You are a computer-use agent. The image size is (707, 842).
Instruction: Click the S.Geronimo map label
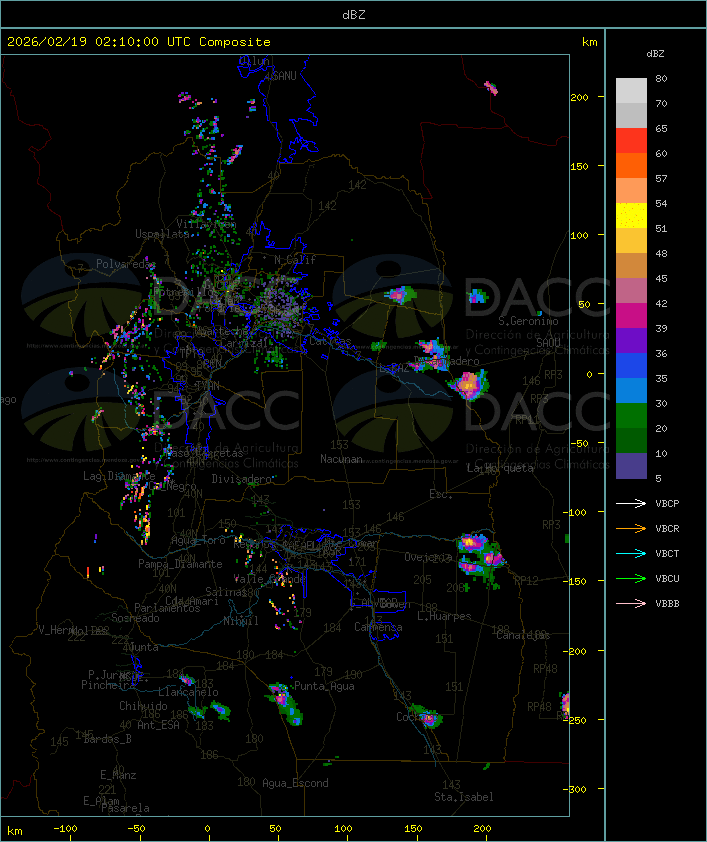coord(528,321)
